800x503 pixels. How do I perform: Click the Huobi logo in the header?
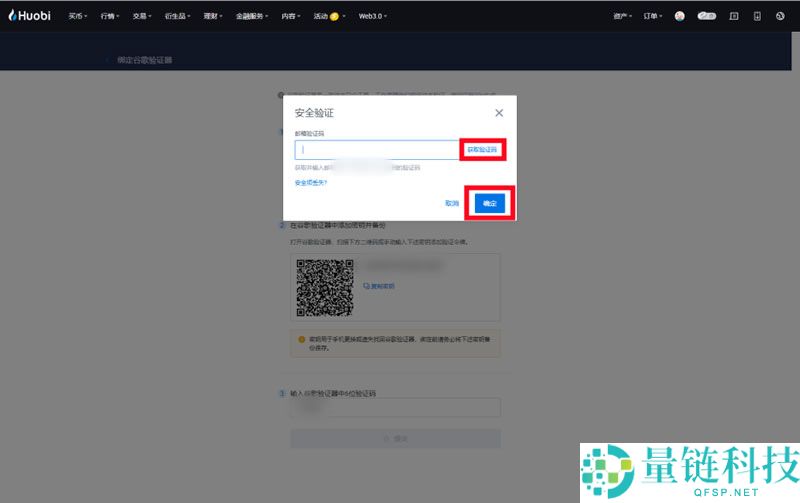(30, 16)
